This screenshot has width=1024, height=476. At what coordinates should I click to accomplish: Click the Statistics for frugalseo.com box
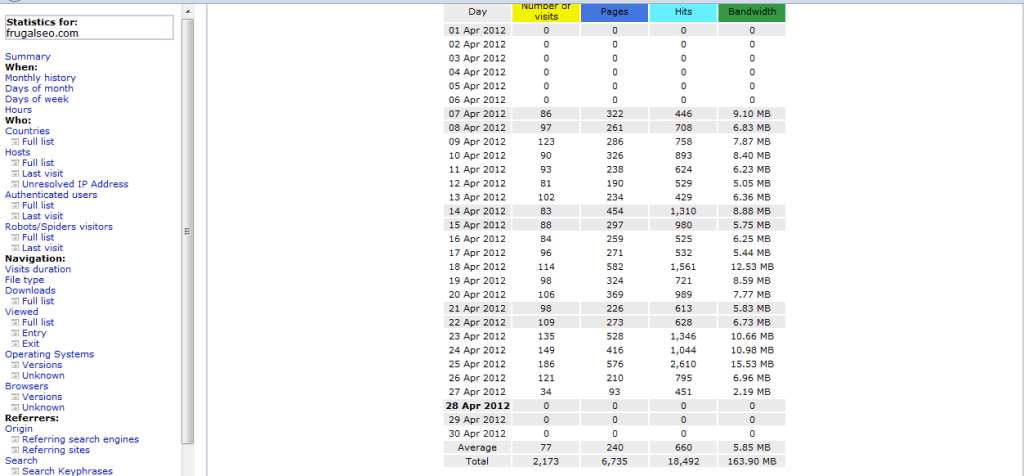(x=89, y=27)
